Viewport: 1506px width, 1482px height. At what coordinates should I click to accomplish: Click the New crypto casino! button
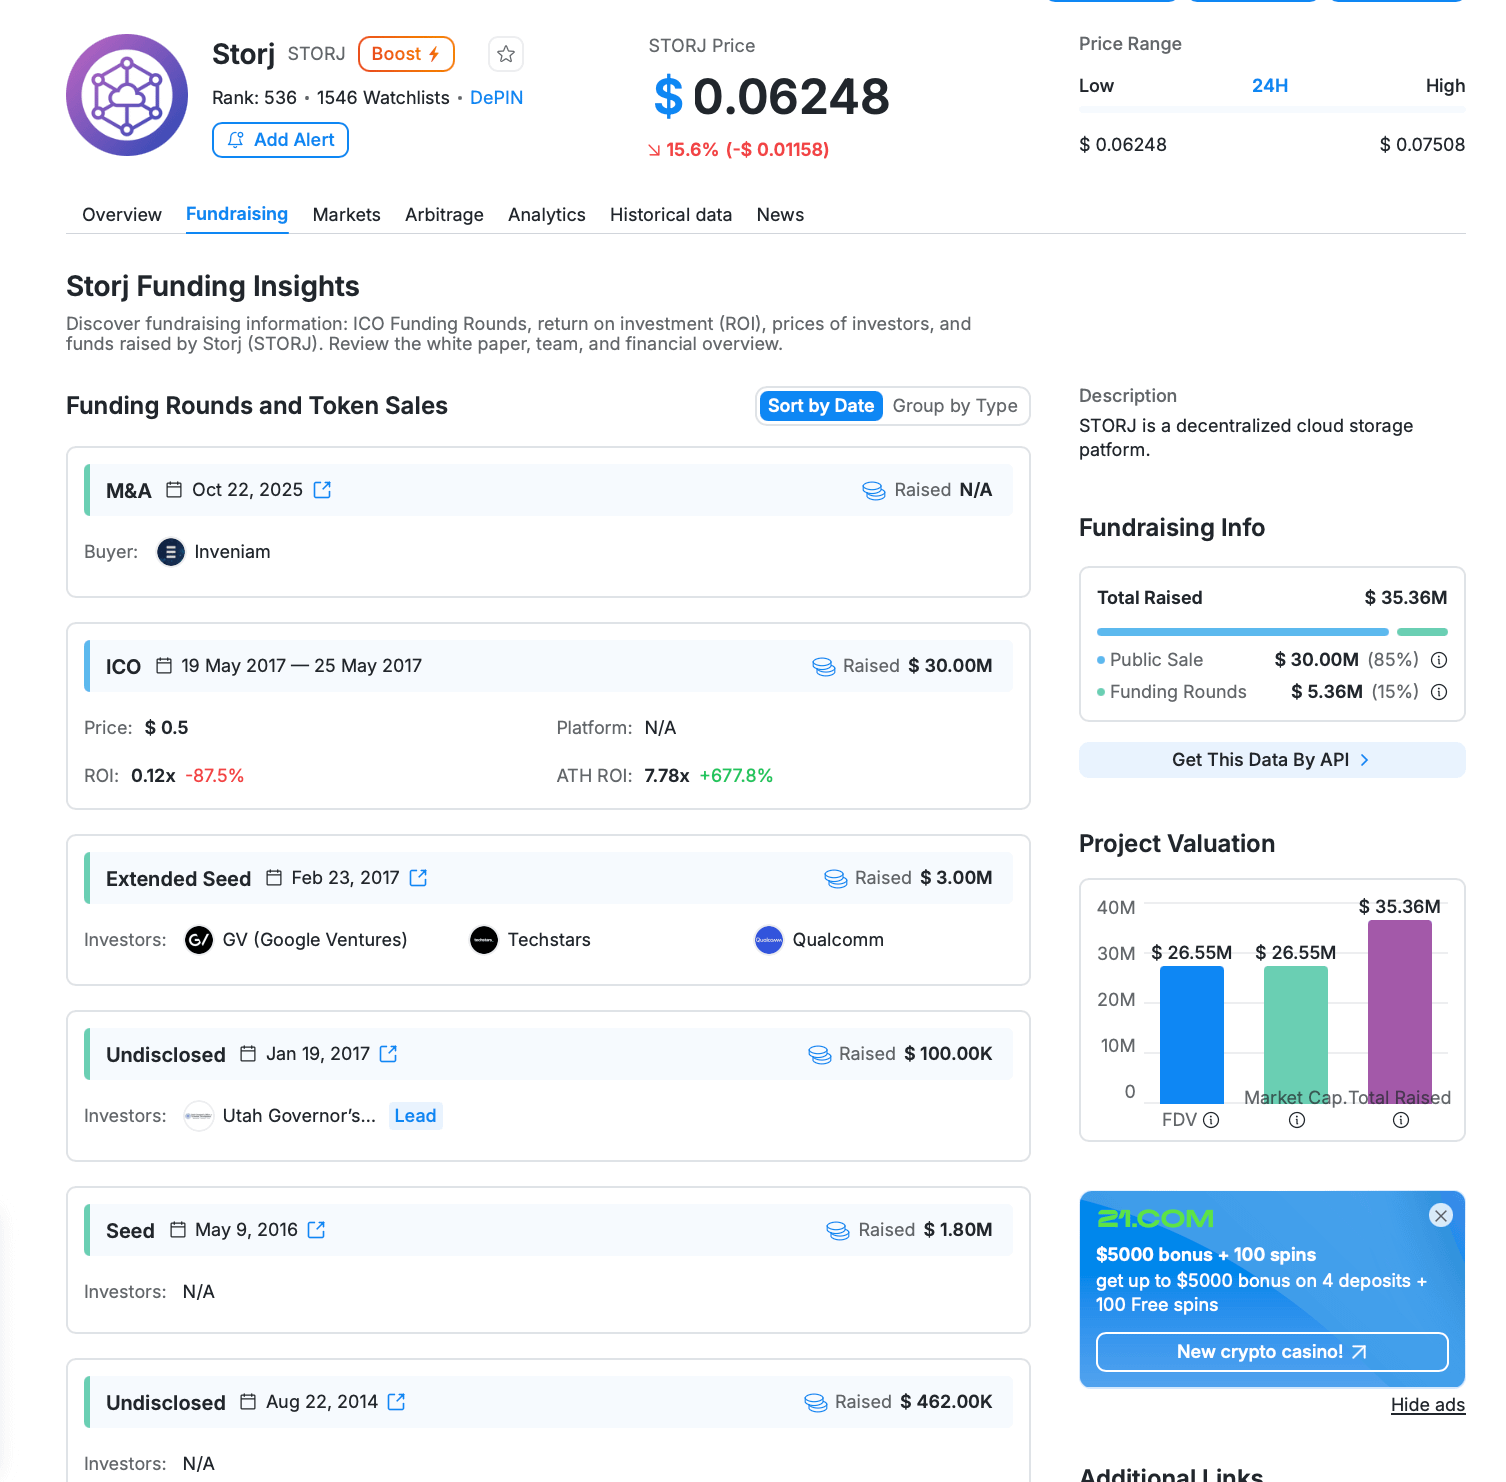[x=1272, y=1352]
